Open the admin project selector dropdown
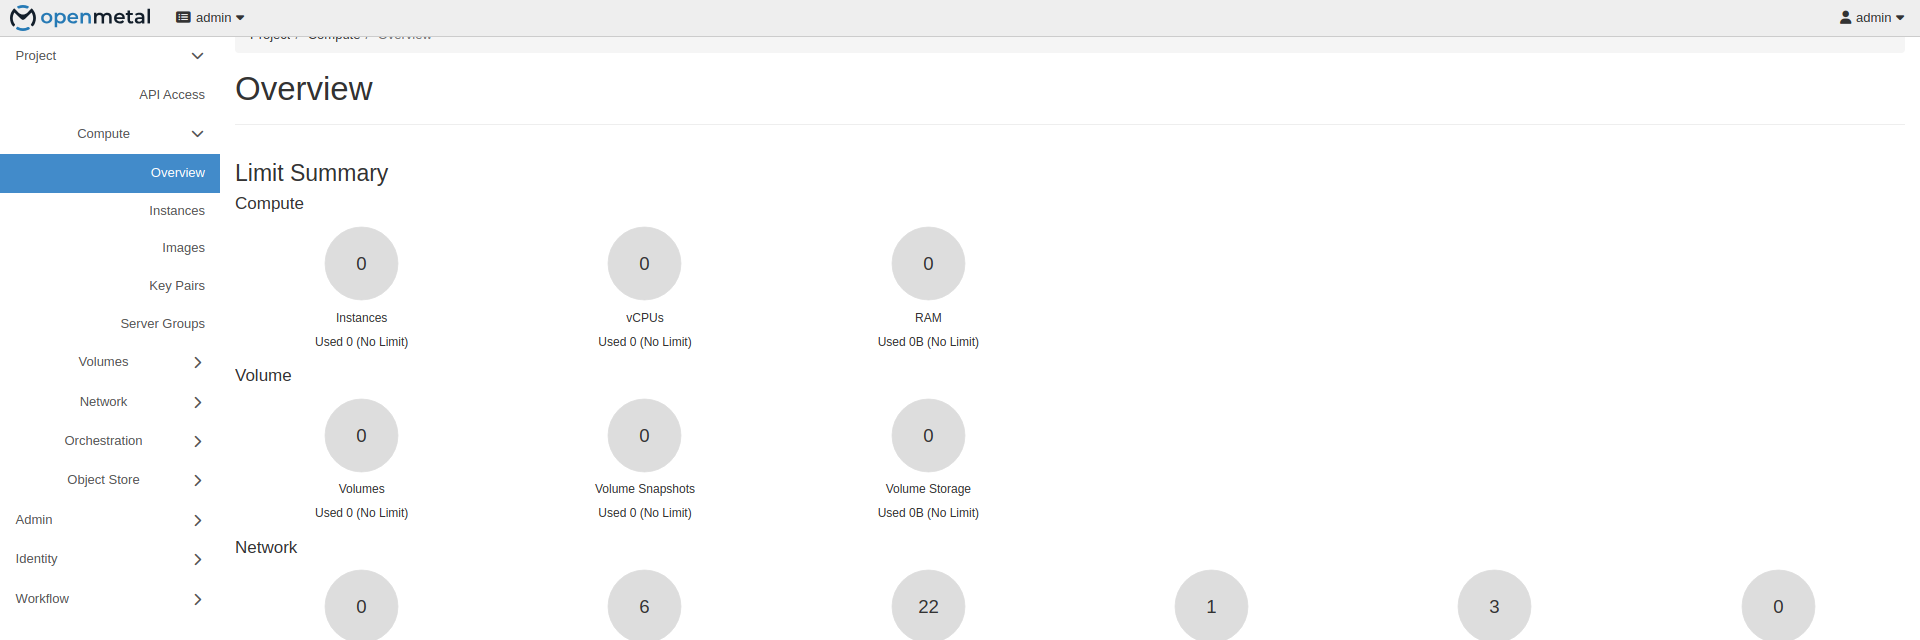 (210, 17)
